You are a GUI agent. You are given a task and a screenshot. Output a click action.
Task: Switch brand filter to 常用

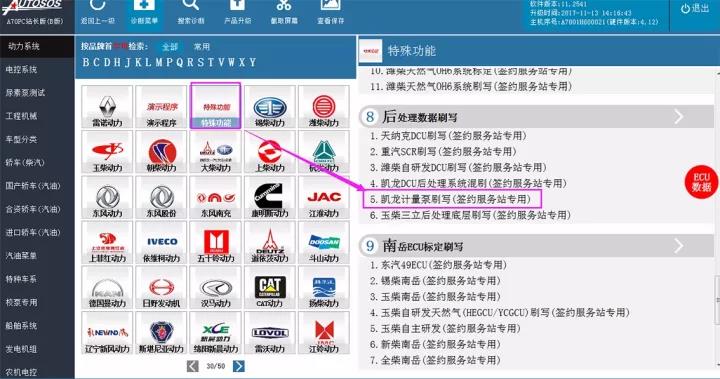click(202, 47)
